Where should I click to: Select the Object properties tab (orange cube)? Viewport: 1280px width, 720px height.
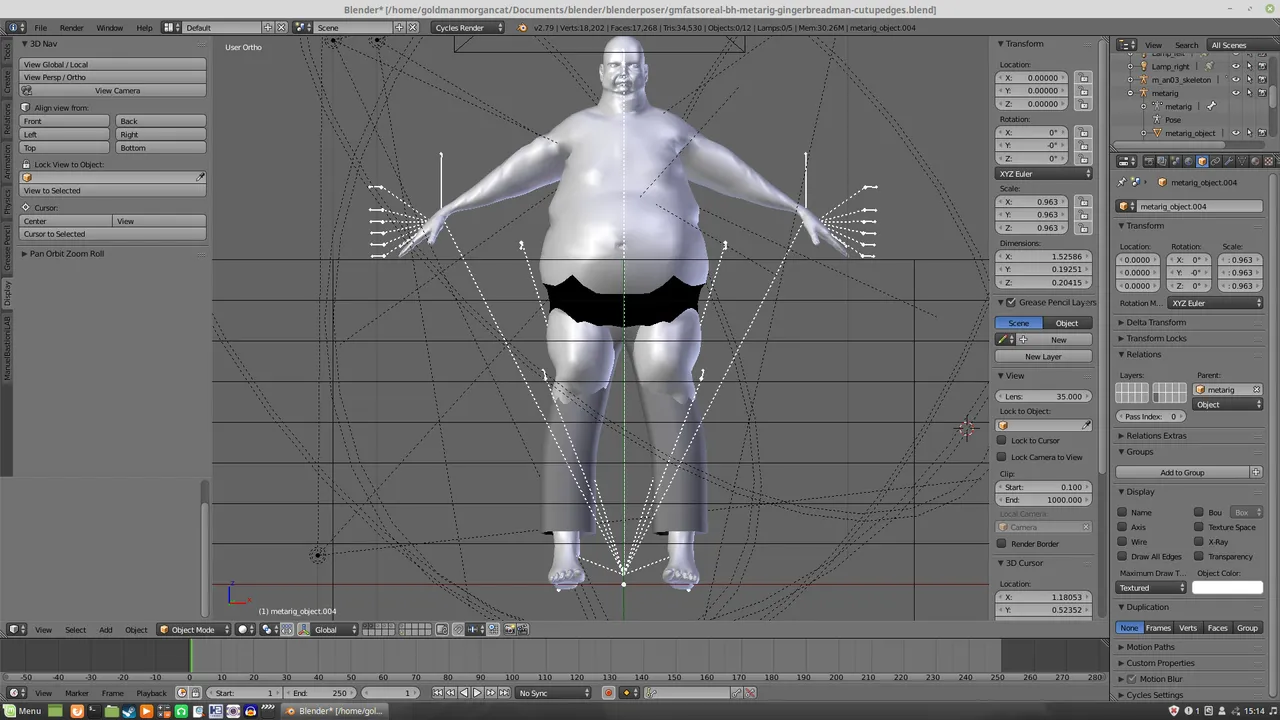(x=1202, y=161)
